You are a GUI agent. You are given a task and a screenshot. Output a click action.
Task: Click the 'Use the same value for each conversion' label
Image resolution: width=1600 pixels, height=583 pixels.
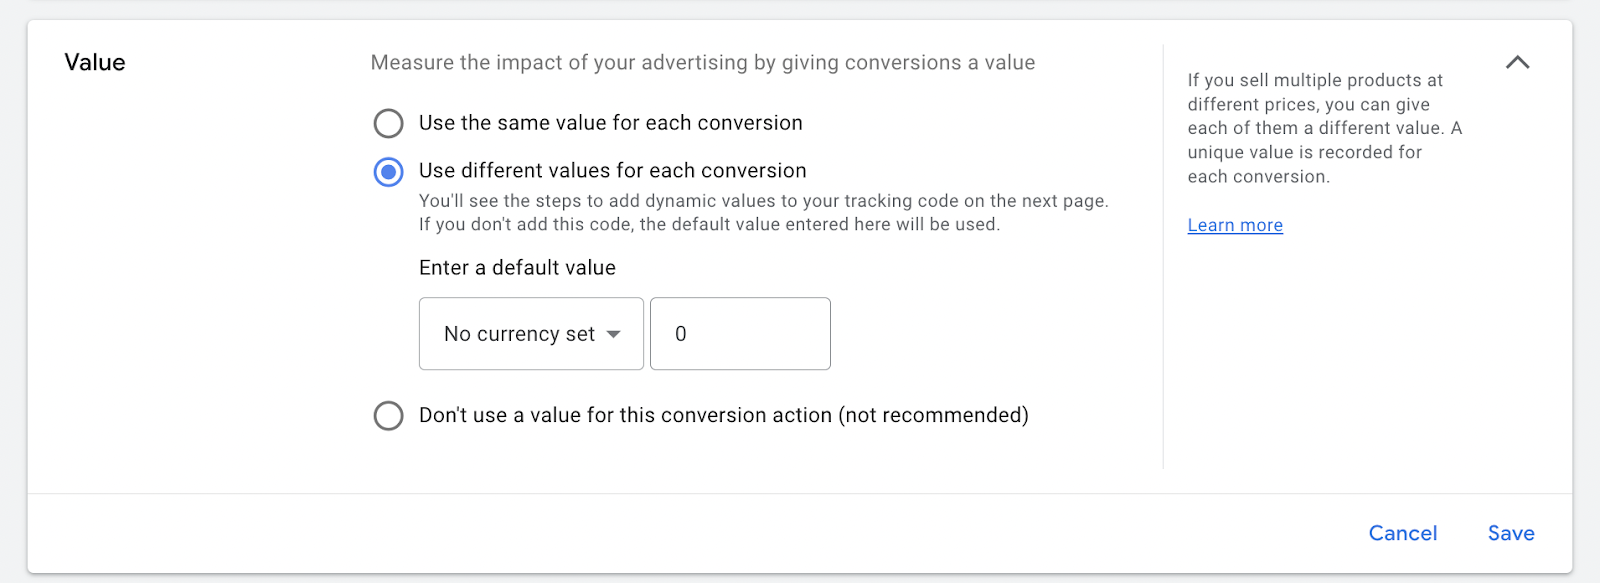coord(610,123)
